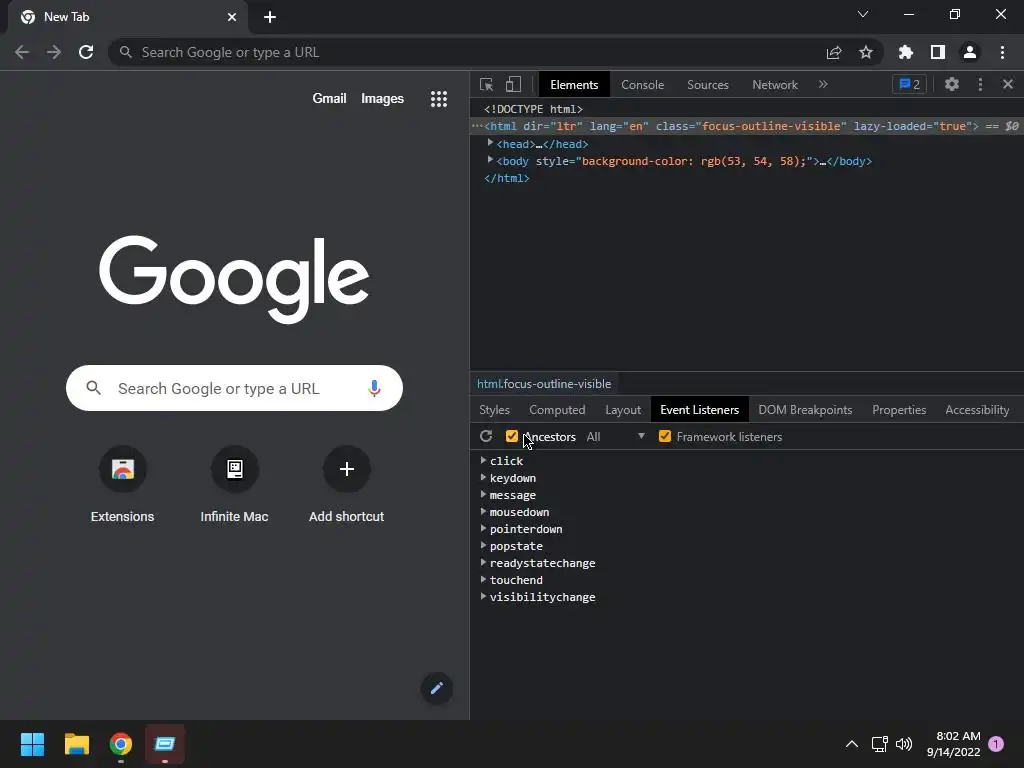Viewport: 1024px width, 768px height.
Task: Expand the readystatechange event listener
Action: click(x=483, y=562)
